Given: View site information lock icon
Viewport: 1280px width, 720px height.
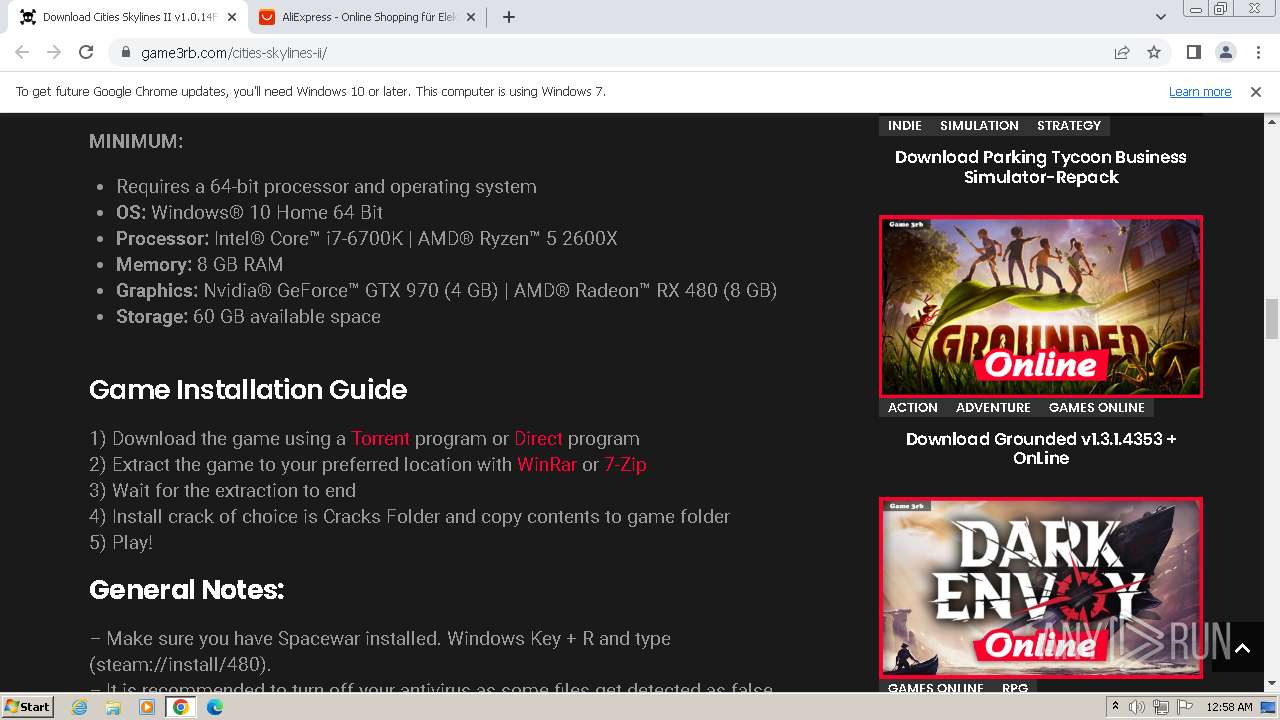Looking at the screenshot, I should click(125, 53).
